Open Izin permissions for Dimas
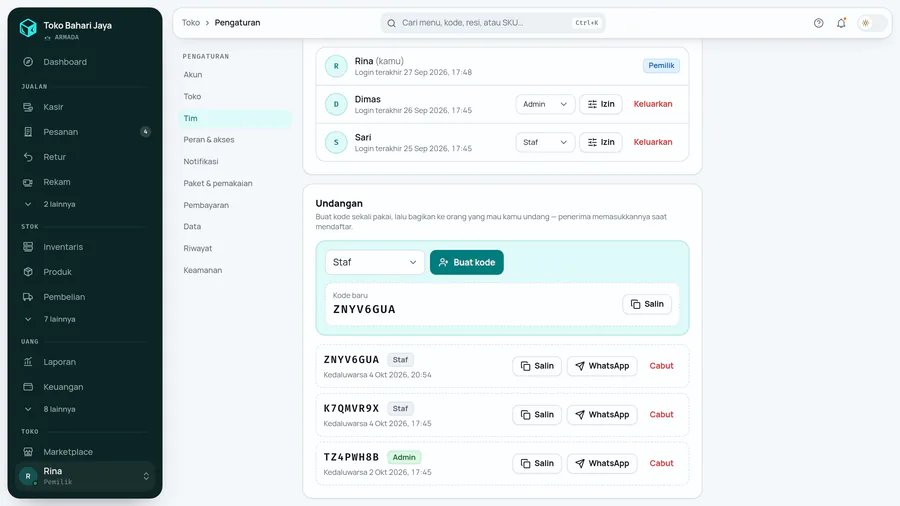 point(601,104)
